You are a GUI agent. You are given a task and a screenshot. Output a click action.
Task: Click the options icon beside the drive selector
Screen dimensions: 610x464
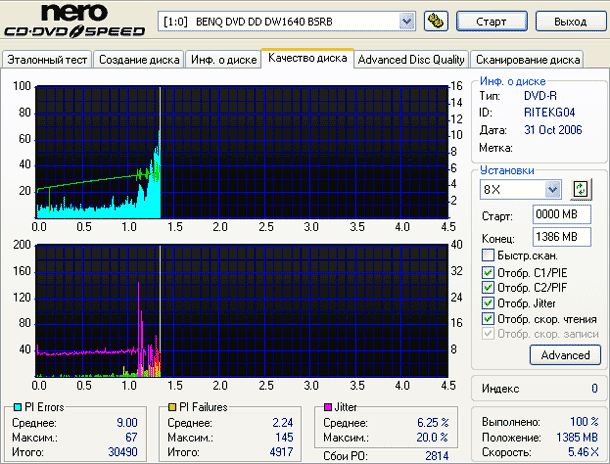pyautogui.click(x=435, y=21)
